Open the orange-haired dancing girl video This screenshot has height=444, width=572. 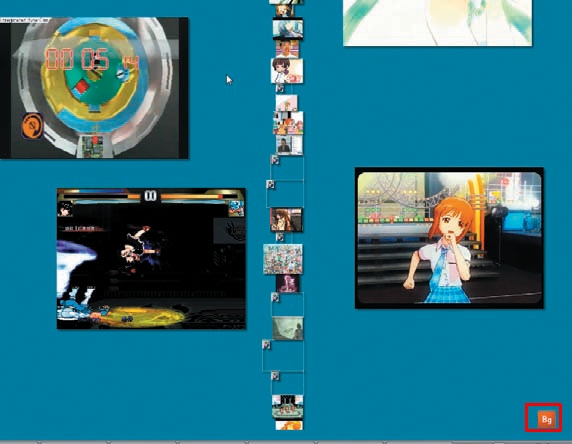449,238
